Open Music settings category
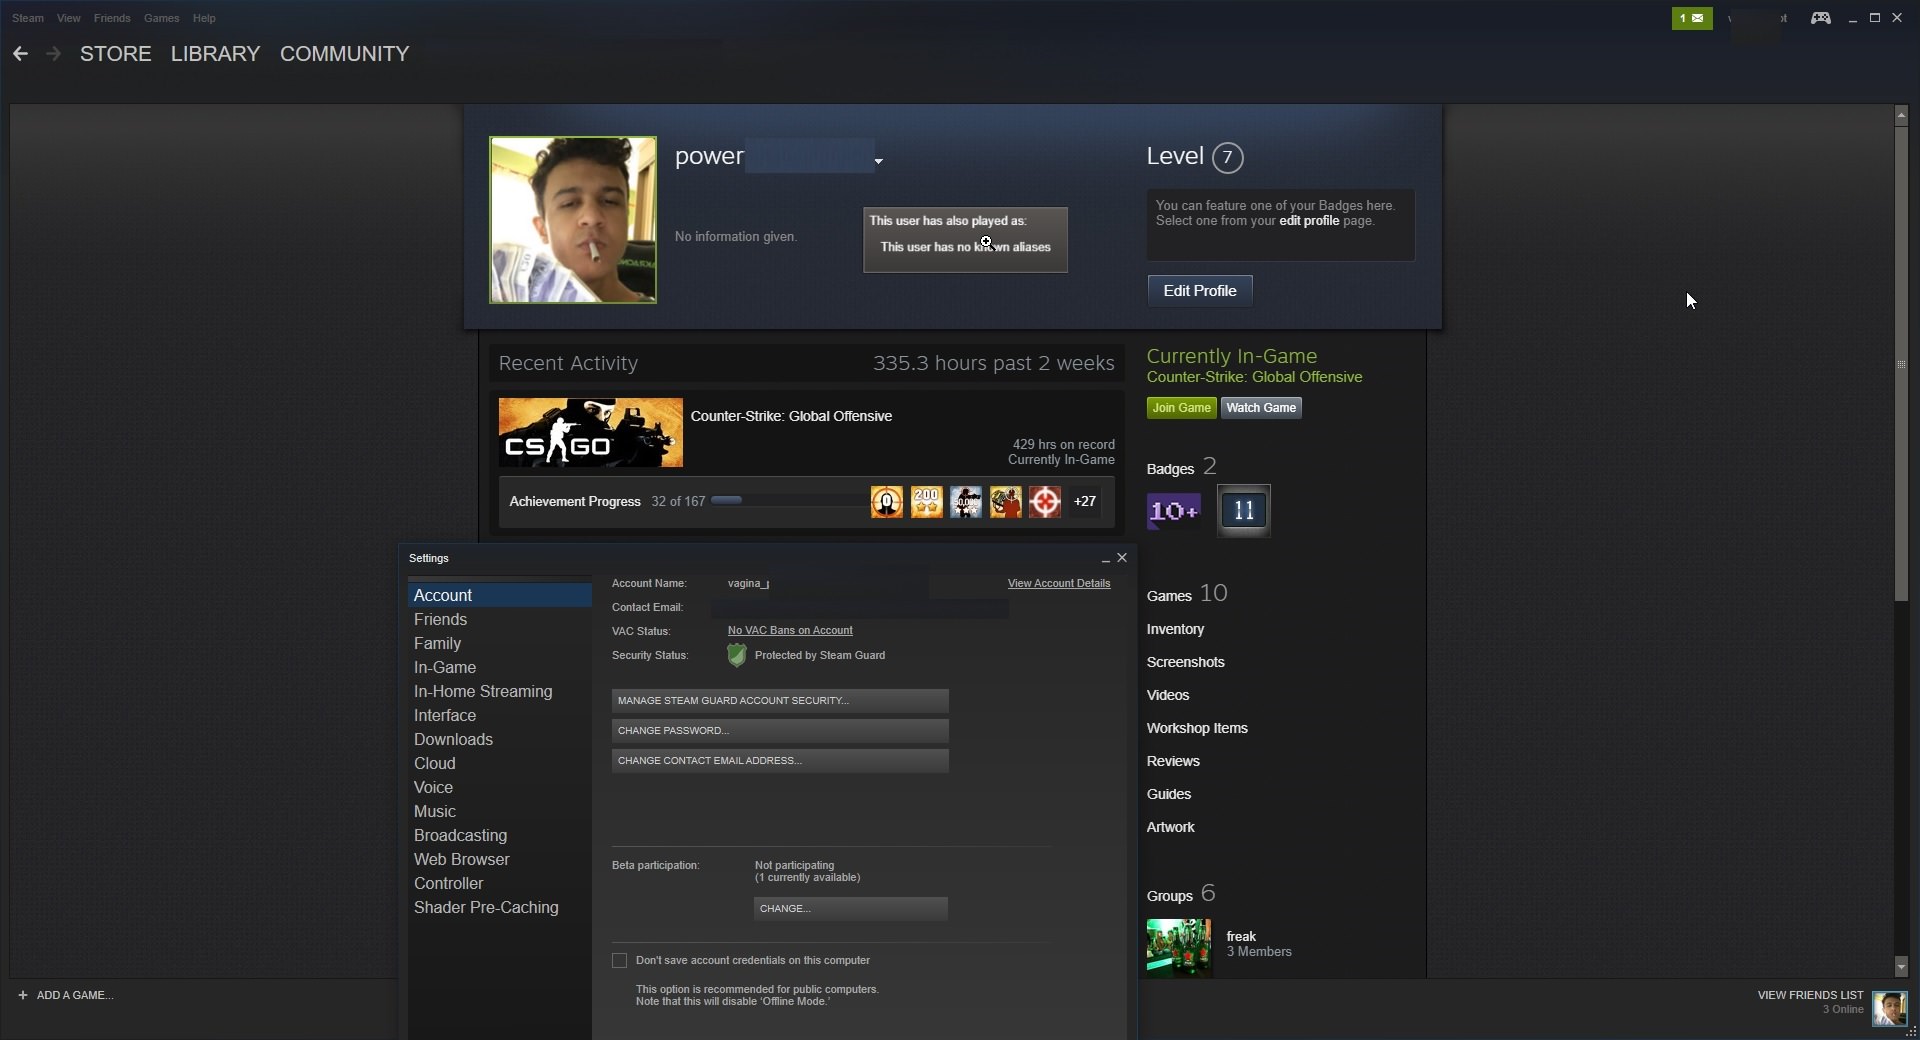 pos(500,812)
